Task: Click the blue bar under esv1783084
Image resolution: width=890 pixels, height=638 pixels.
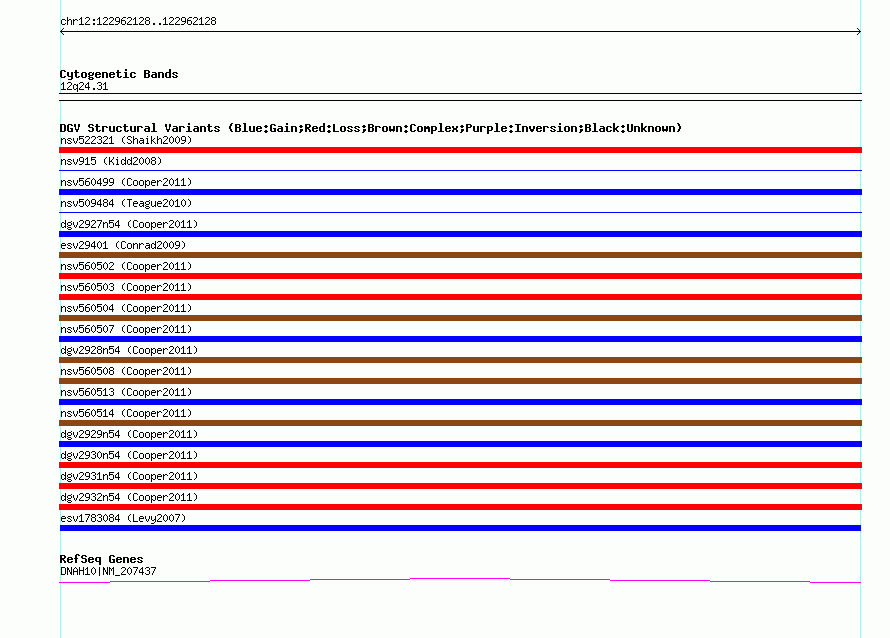Action: 460,528
